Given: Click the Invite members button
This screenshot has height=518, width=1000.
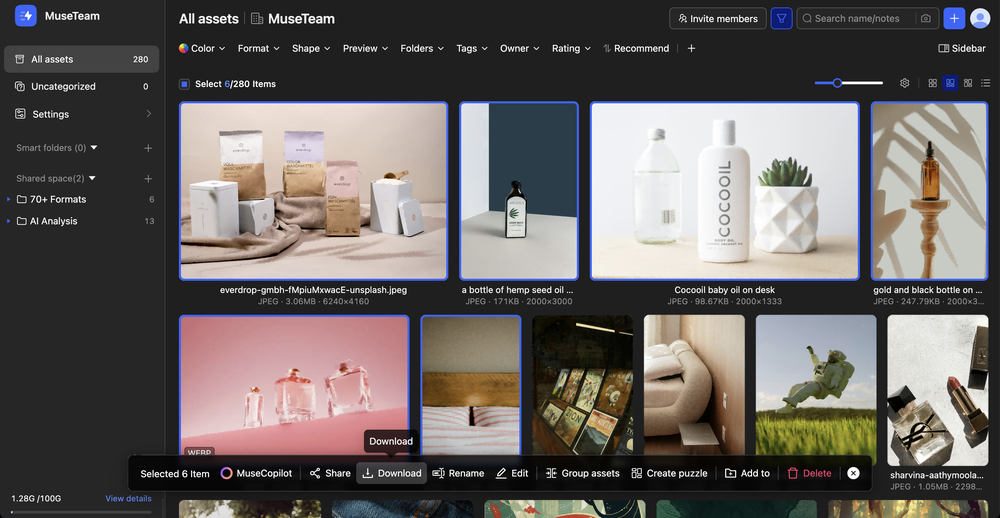Looking at the screenshot, I should coord(718,18).
